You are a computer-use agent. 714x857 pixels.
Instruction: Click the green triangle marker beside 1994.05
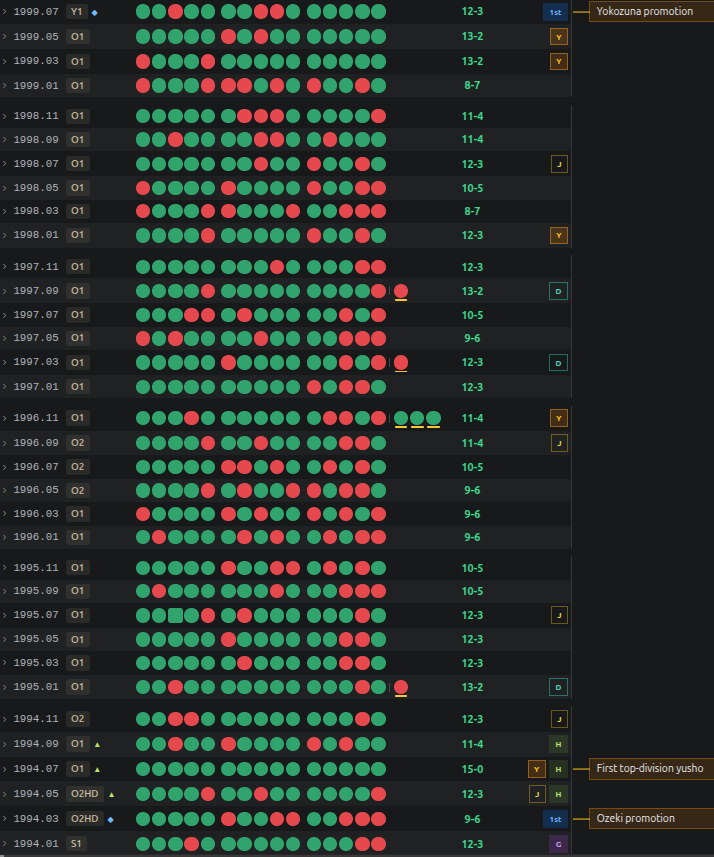tap(112, 794)
